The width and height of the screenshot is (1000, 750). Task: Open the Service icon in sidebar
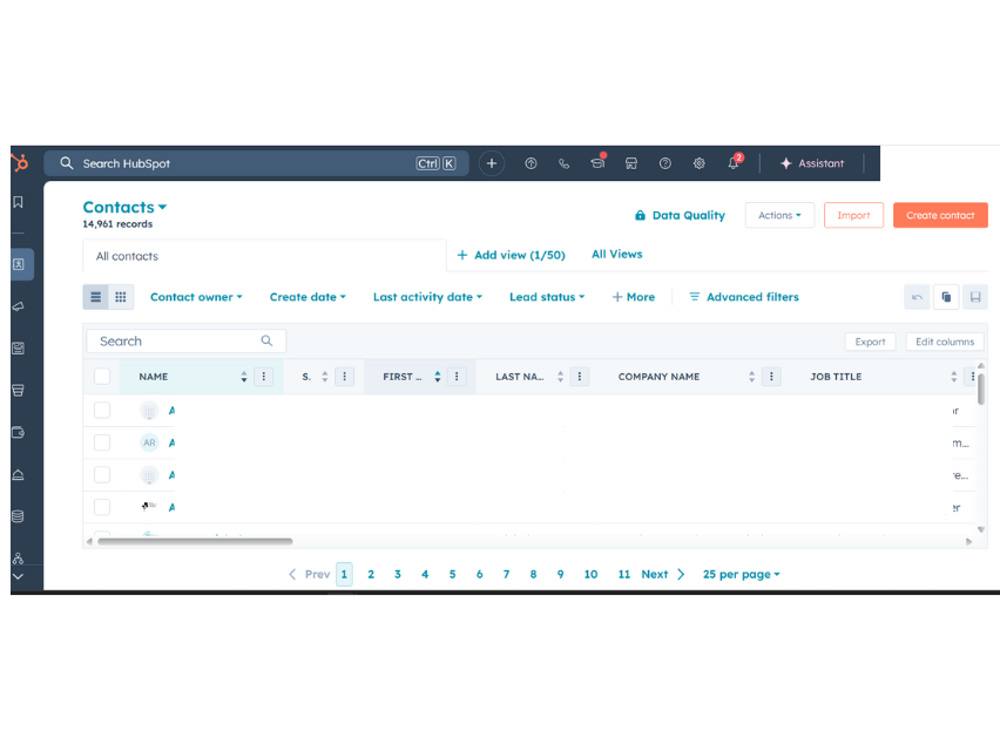click(x=18, y=474)
